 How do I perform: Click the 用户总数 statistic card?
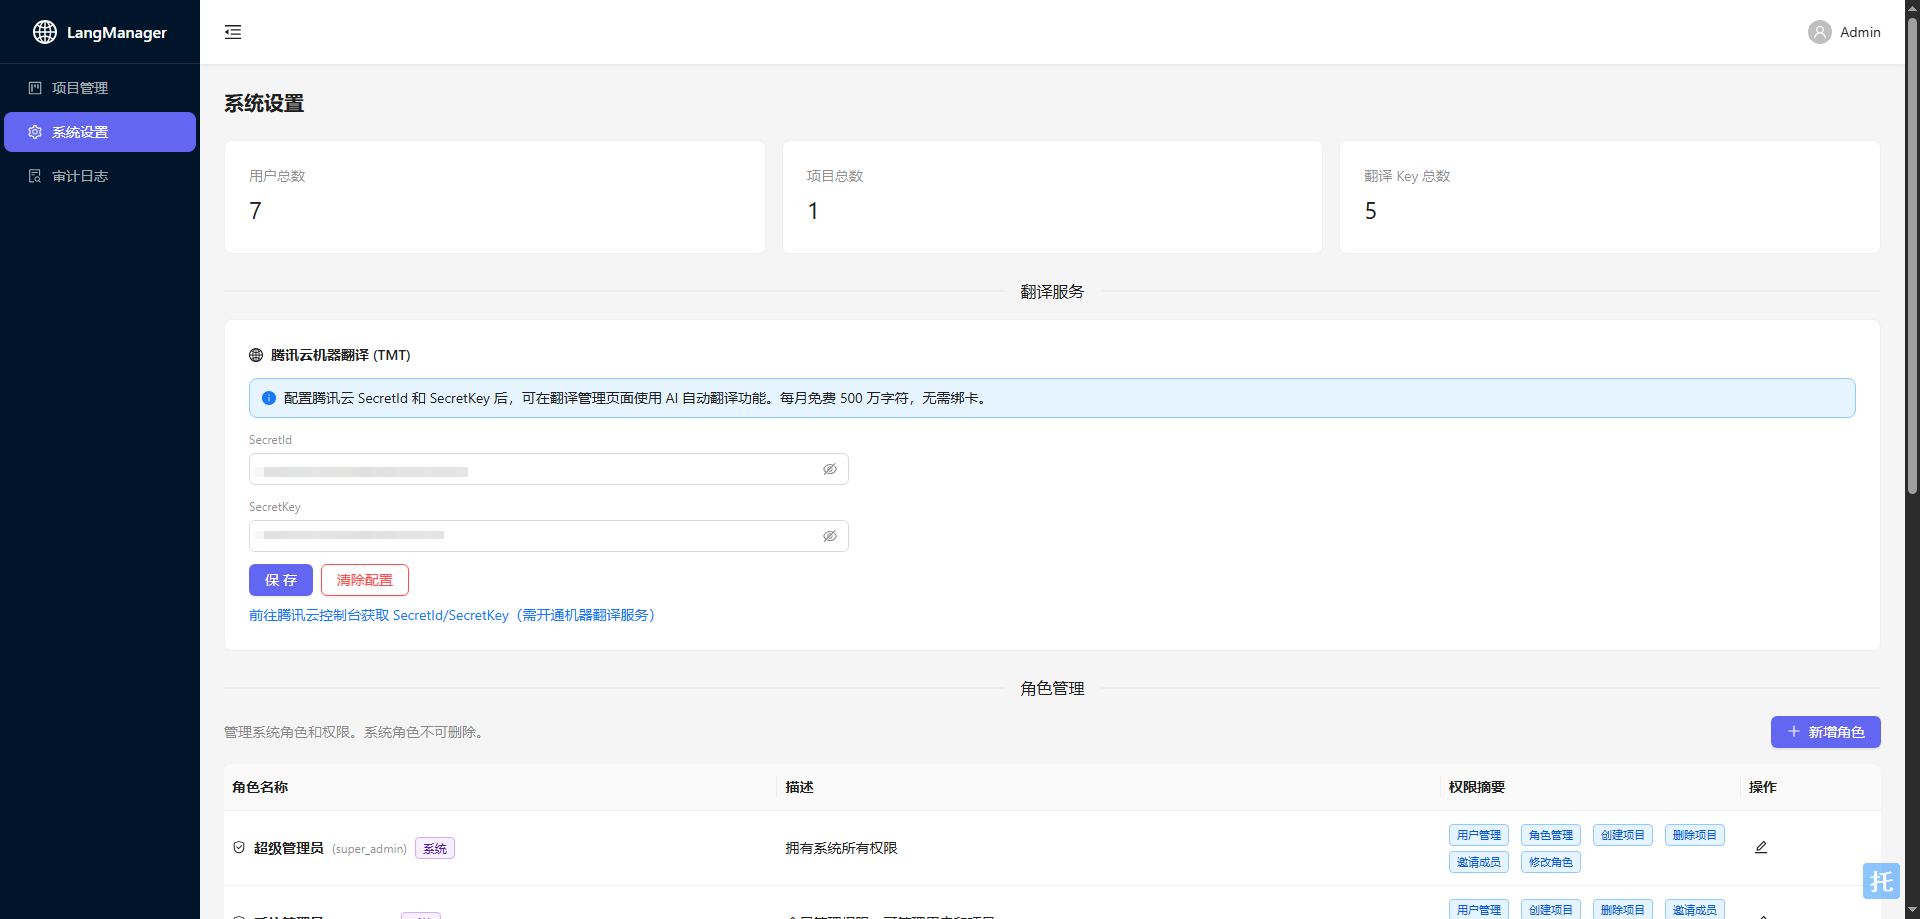pos(495,197)
